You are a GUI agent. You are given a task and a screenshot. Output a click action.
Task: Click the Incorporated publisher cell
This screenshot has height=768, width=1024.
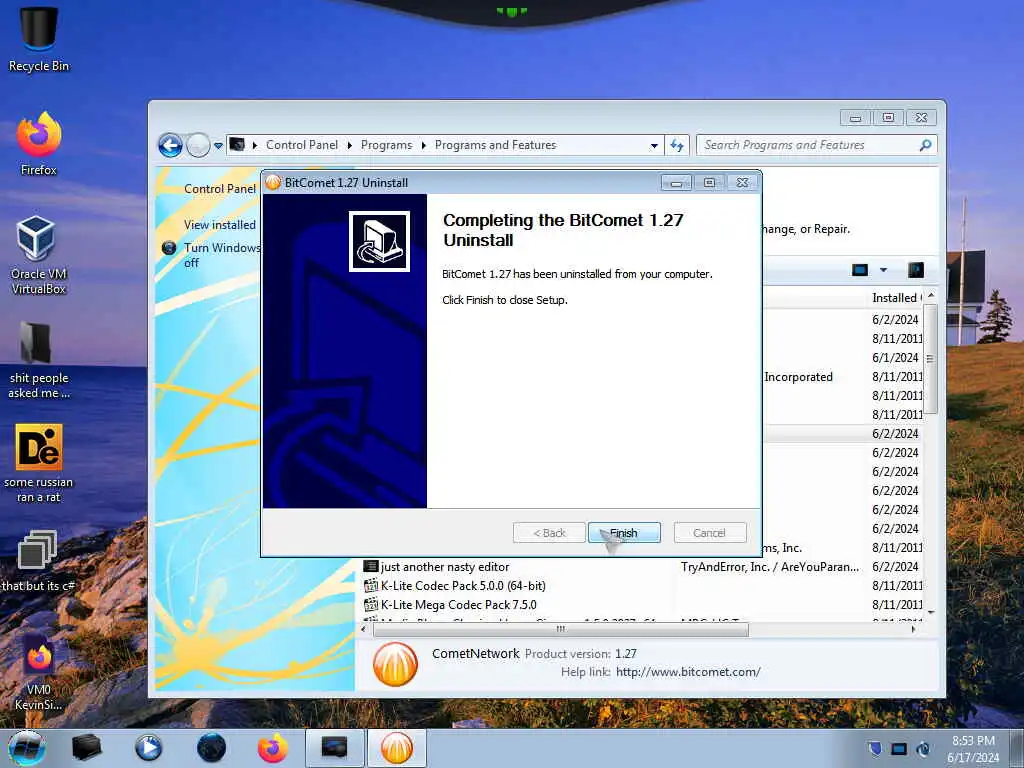[x=798, y=377]
